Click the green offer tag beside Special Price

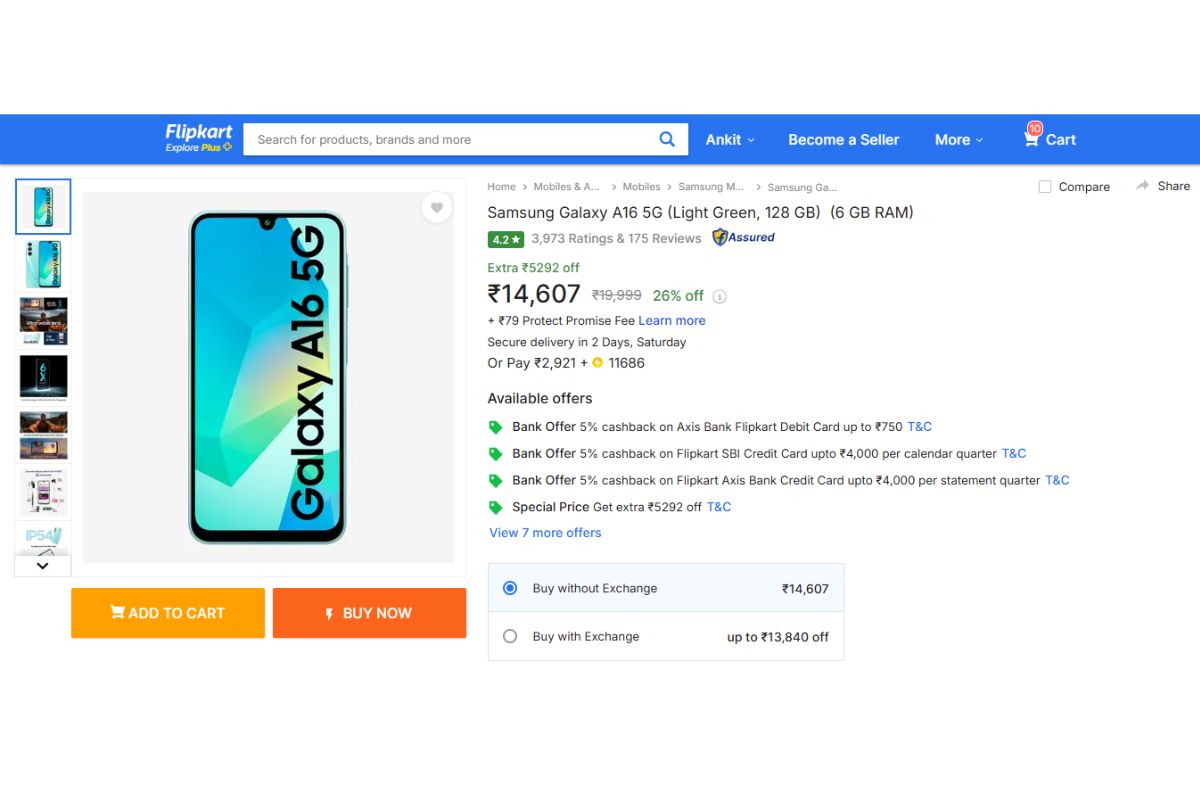coord(496,507)
